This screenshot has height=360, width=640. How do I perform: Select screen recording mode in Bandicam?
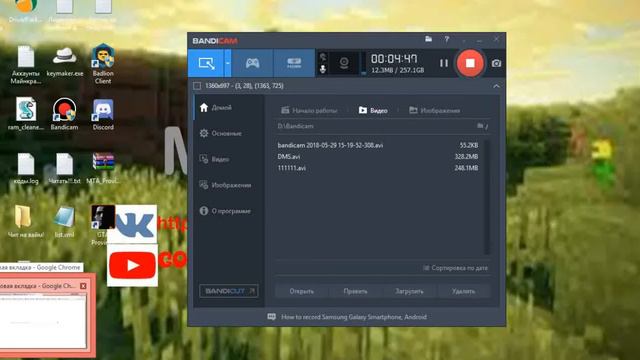pyautogui.click(x=206, y=63)
